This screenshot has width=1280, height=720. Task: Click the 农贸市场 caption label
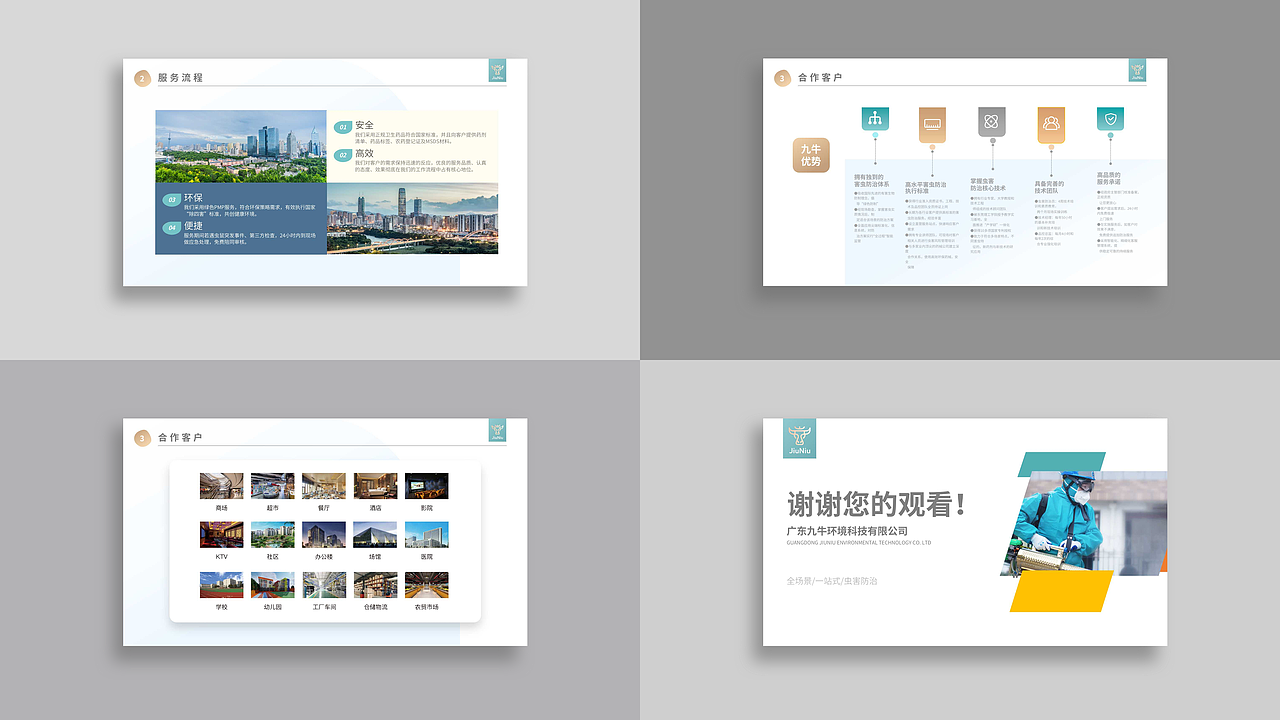[x=427, y=607]
